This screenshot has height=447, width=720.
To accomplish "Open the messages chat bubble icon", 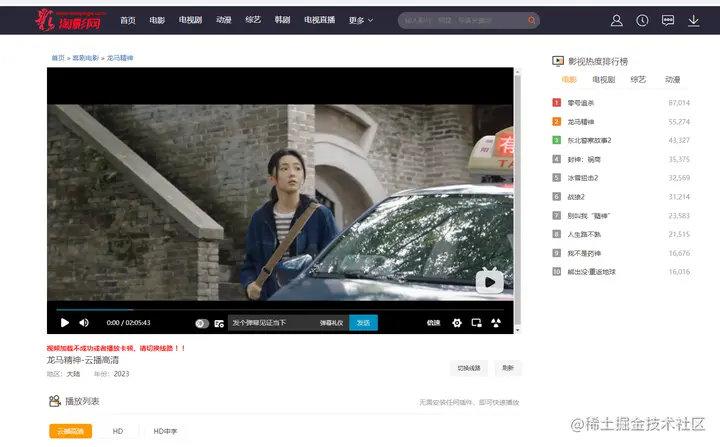I will 668,20.
